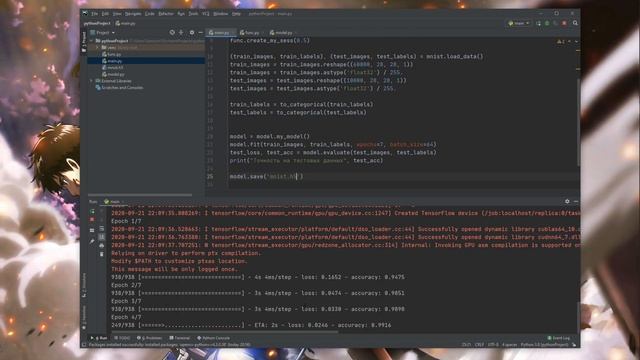Open the Run tool window button
This screenshot has width=640, height=360.
[x=99, y=338]
